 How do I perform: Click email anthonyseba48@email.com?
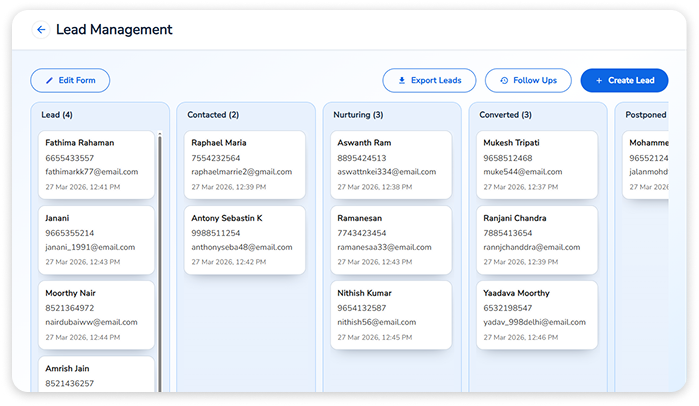(x=242, y=247)
